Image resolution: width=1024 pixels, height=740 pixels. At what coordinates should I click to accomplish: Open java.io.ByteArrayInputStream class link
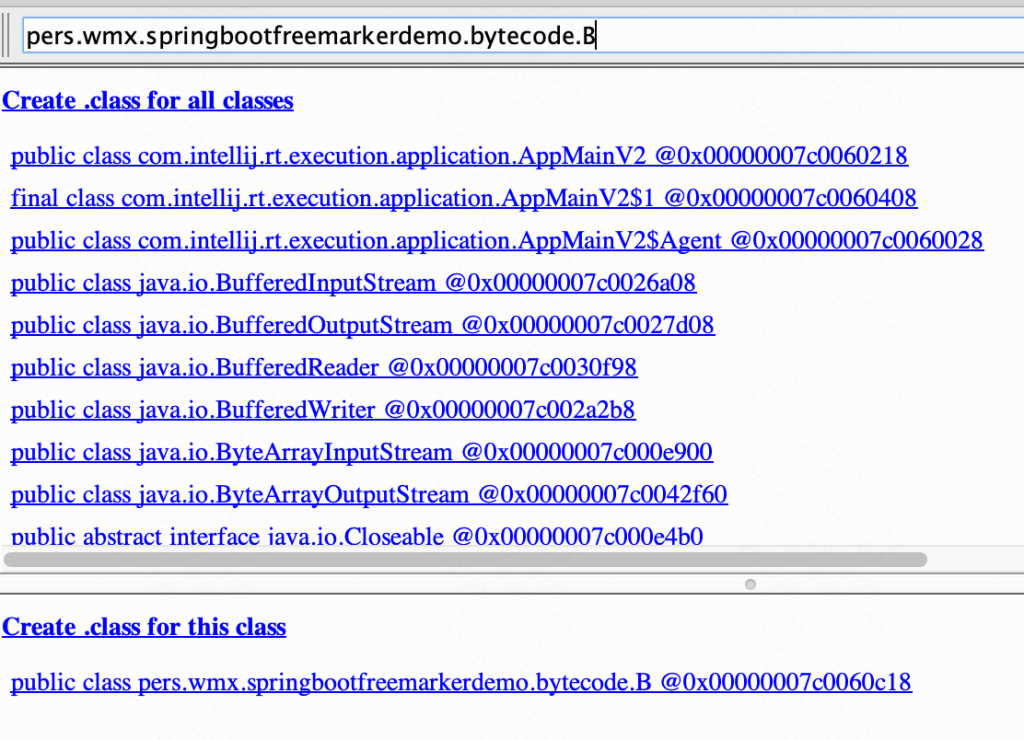tap(361, 452)
